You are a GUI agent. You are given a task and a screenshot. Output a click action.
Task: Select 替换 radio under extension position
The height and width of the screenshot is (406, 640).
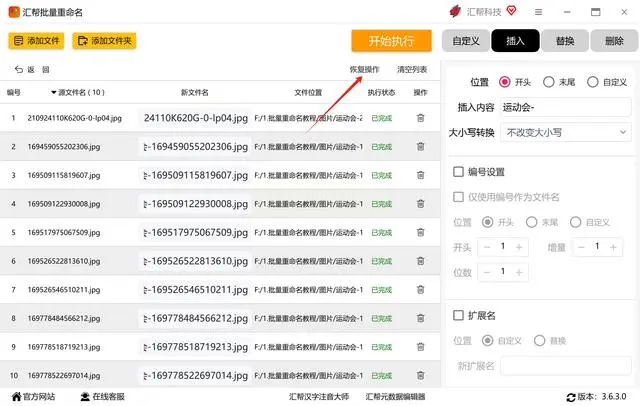[540, 340]
